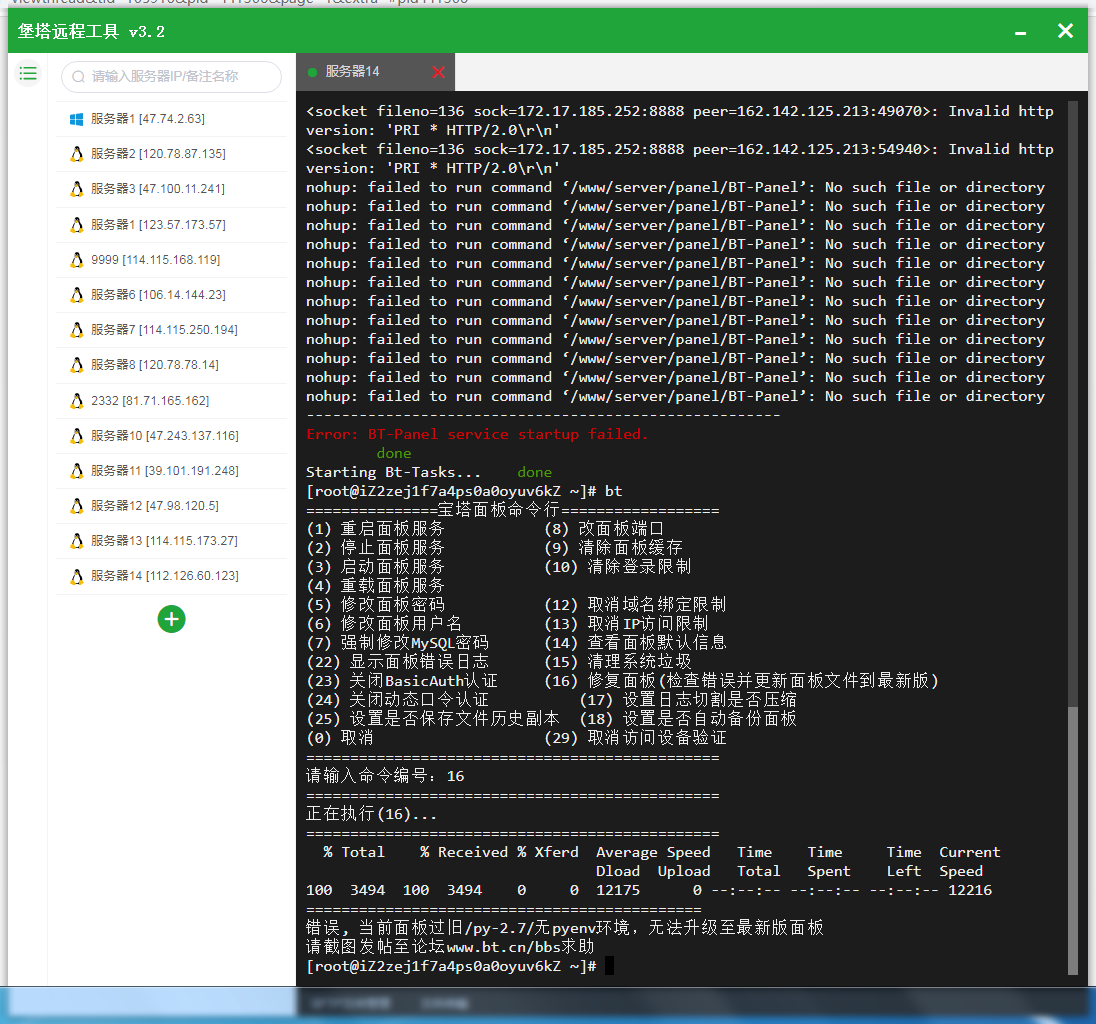Image resolution: width=1096 pixels, height=1024 pixels.
Task: Click menu line '(5) 修改面板密码'
Action: pos(375,605)
